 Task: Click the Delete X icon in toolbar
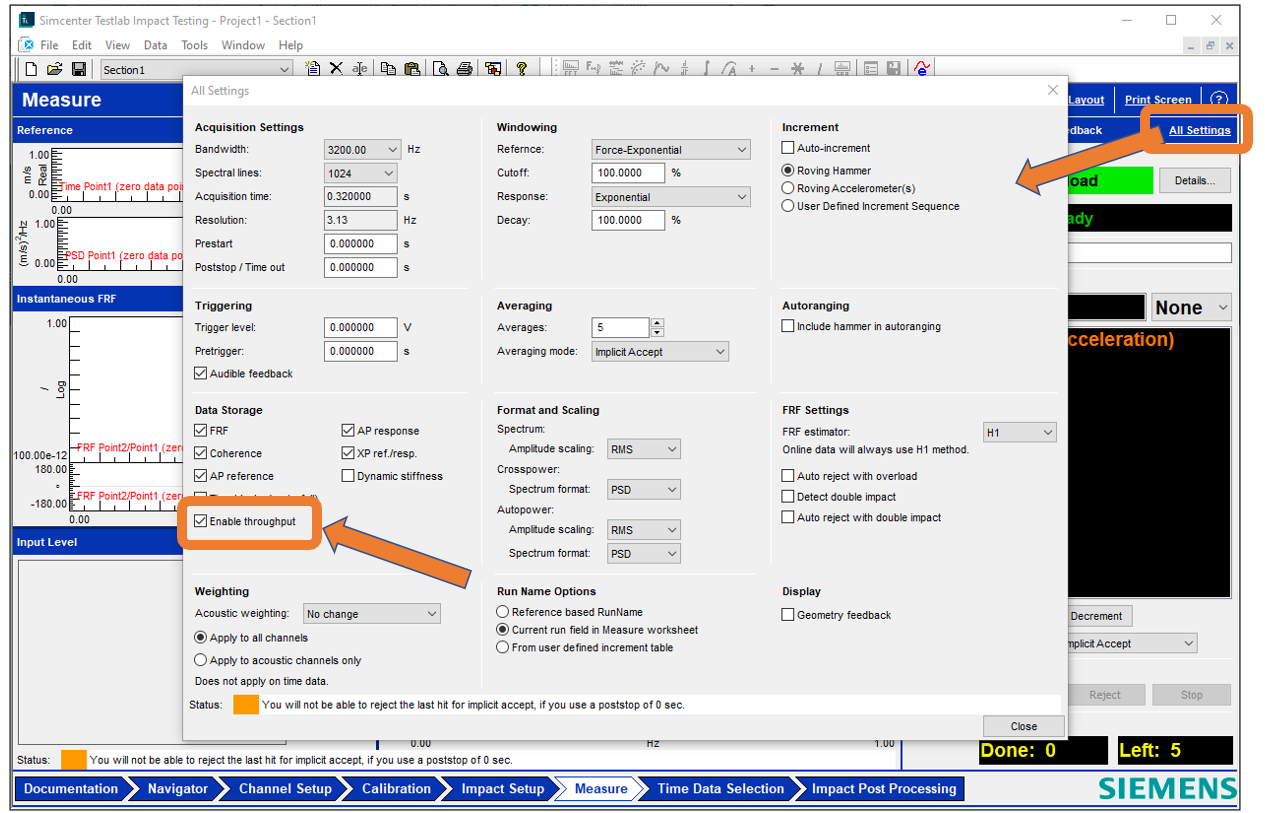[x=336, y=69]
